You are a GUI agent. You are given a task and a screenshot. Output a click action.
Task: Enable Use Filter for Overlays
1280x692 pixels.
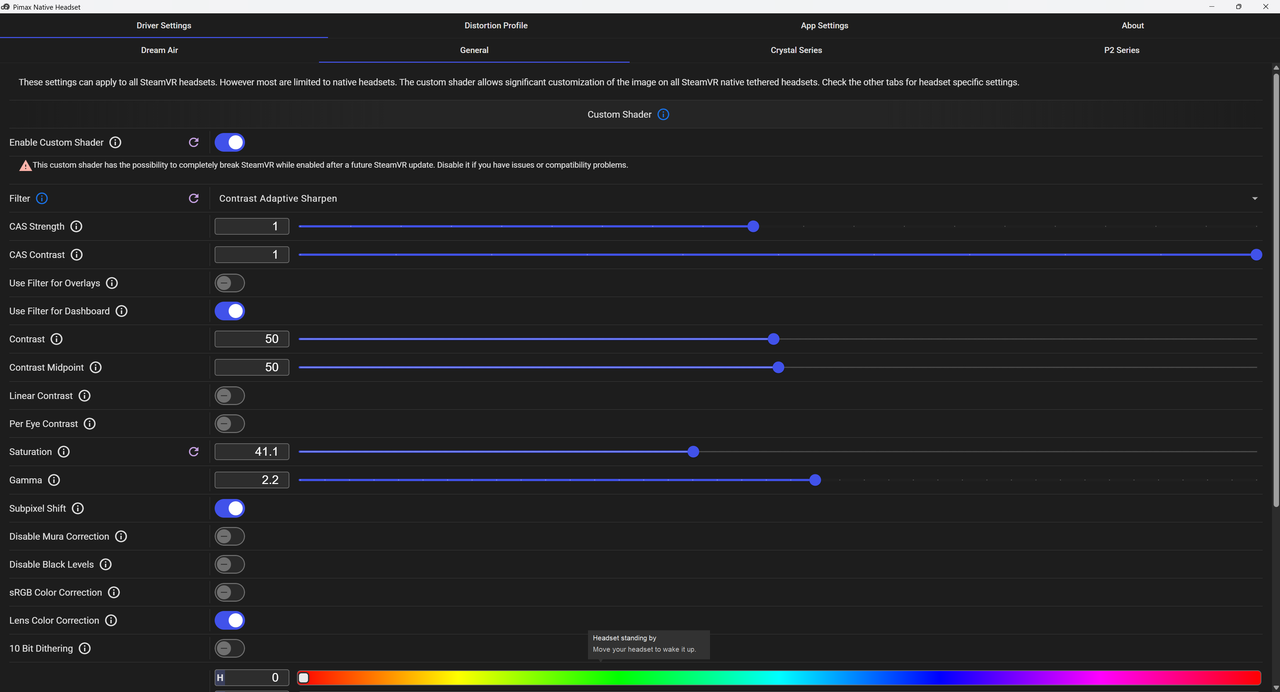(x=230, y=283)
